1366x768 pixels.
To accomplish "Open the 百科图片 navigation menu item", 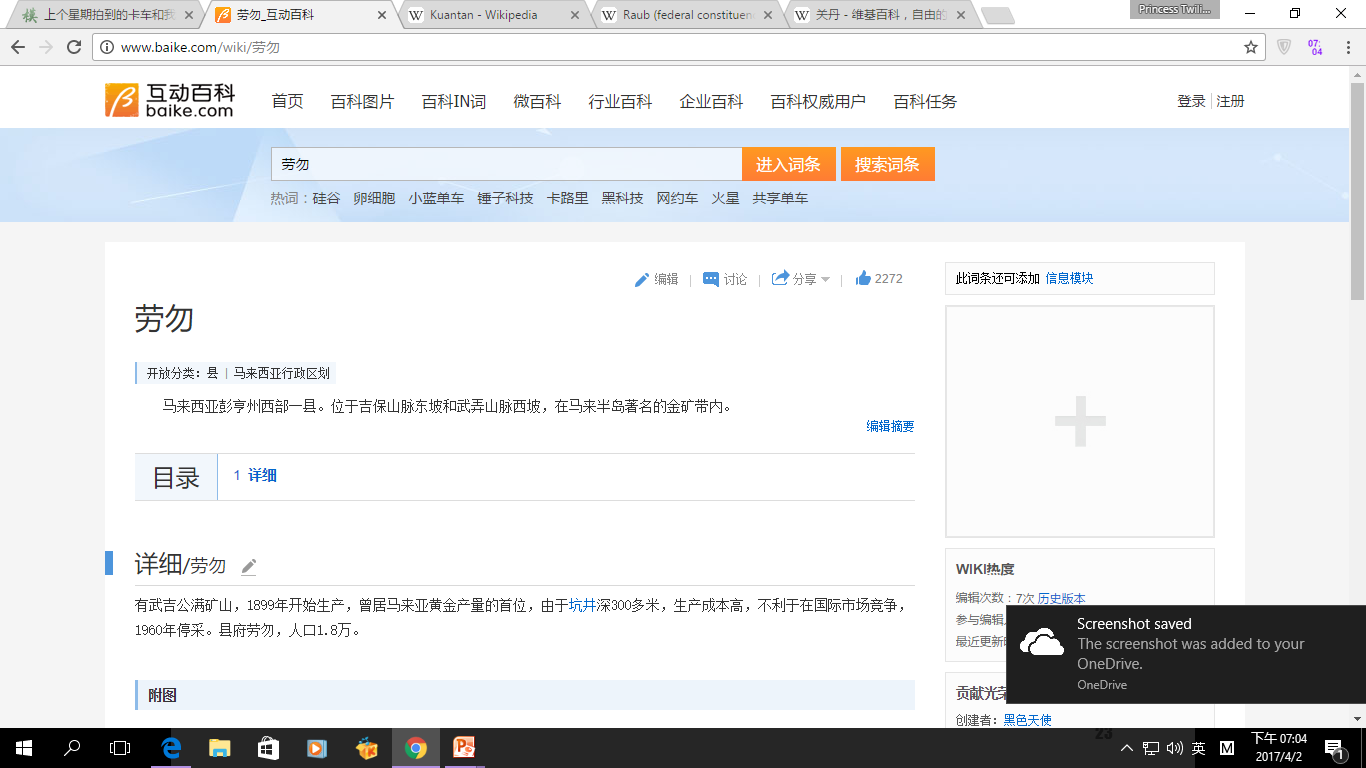I will [x=362, y=102].
